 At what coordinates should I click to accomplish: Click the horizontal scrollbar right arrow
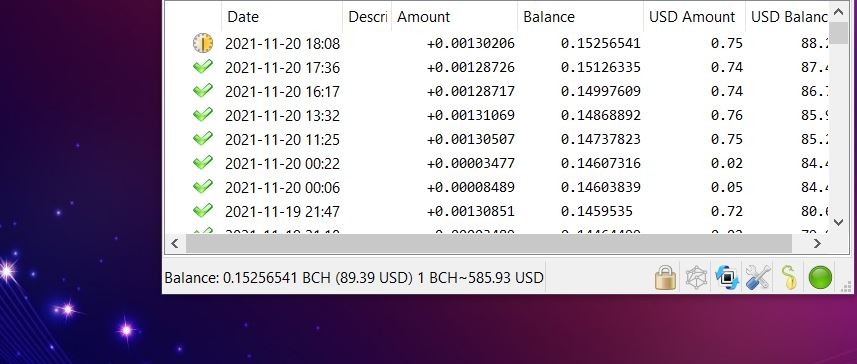point(817,244)
